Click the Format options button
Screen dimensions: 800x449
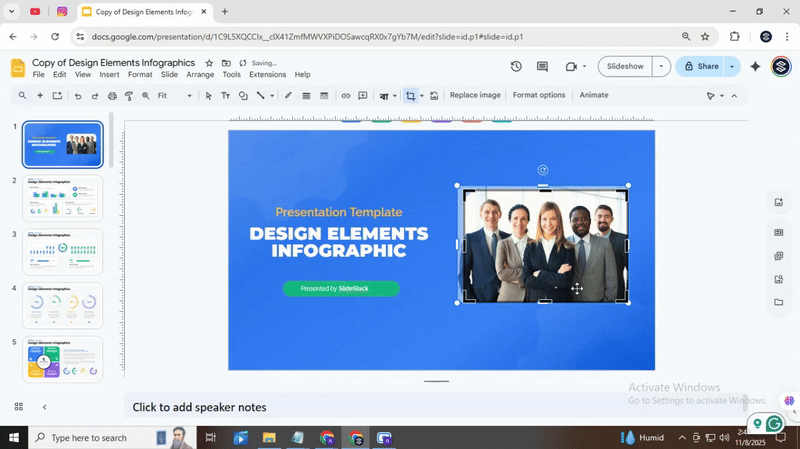(539, 96)
